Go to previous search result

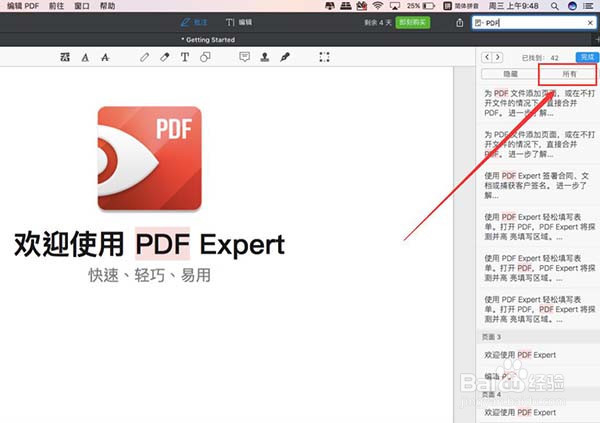tap(487, 57)
